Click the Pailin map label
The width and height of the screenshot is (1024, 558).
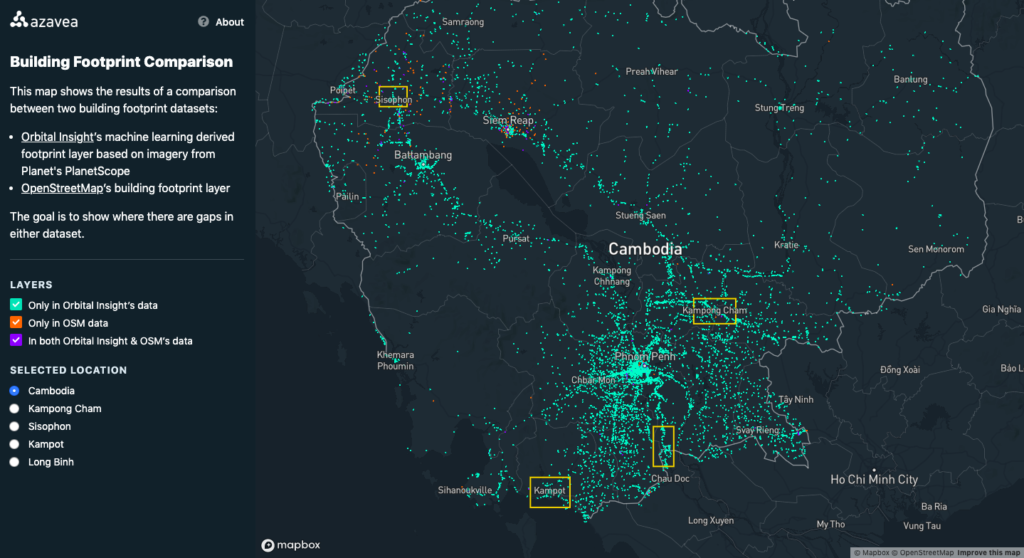pyautogui.click(x=347, y=196)
